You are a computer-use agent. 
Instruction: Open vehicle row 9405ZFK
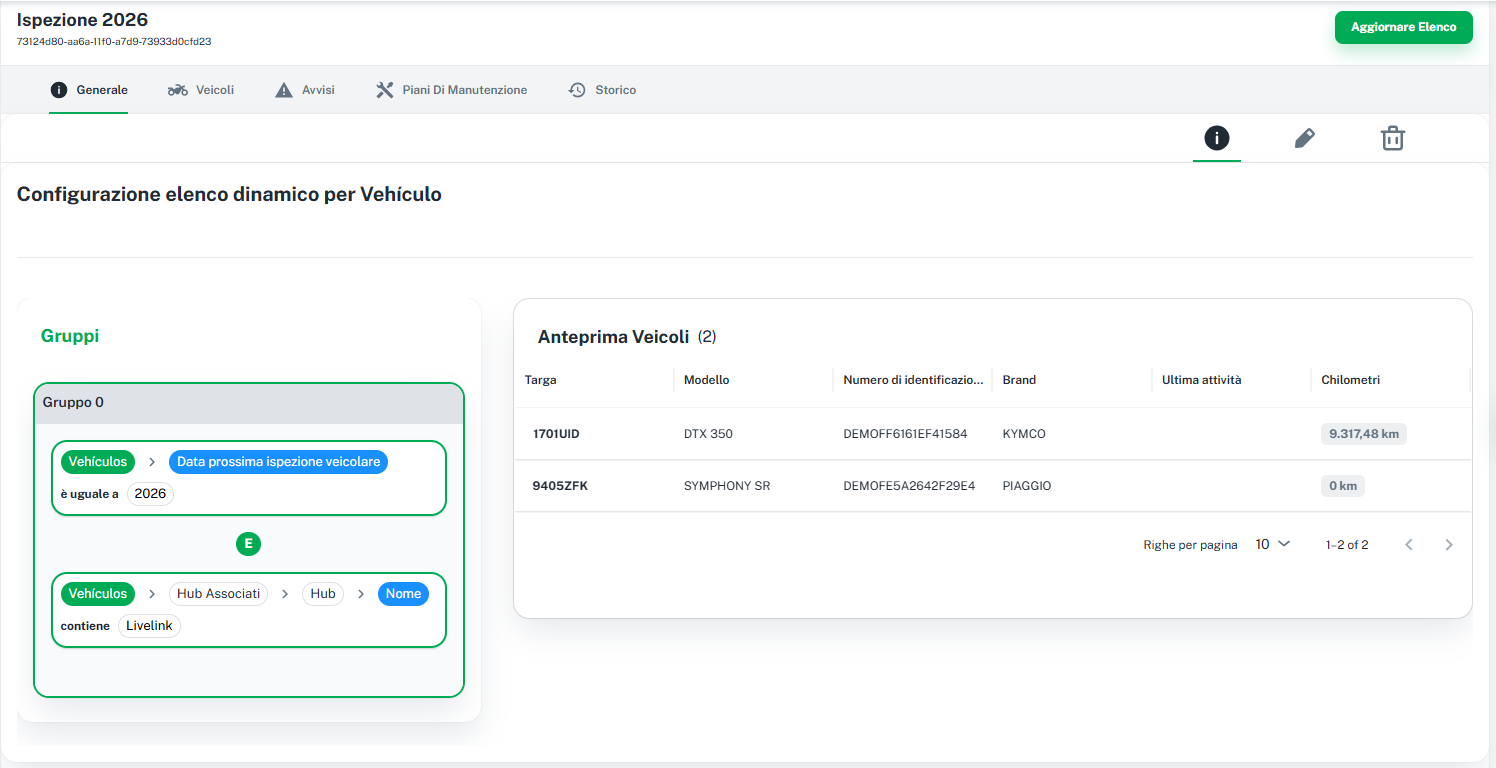(x=560, y=486)
